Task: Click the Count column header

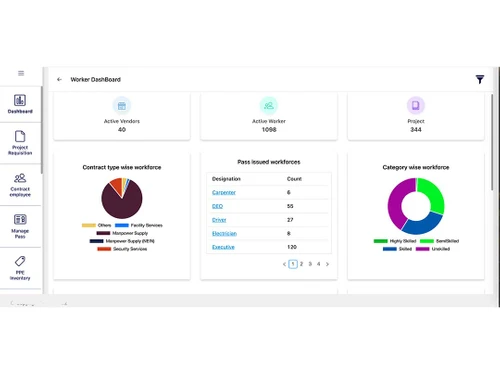Action: click(x=294, y=179)
